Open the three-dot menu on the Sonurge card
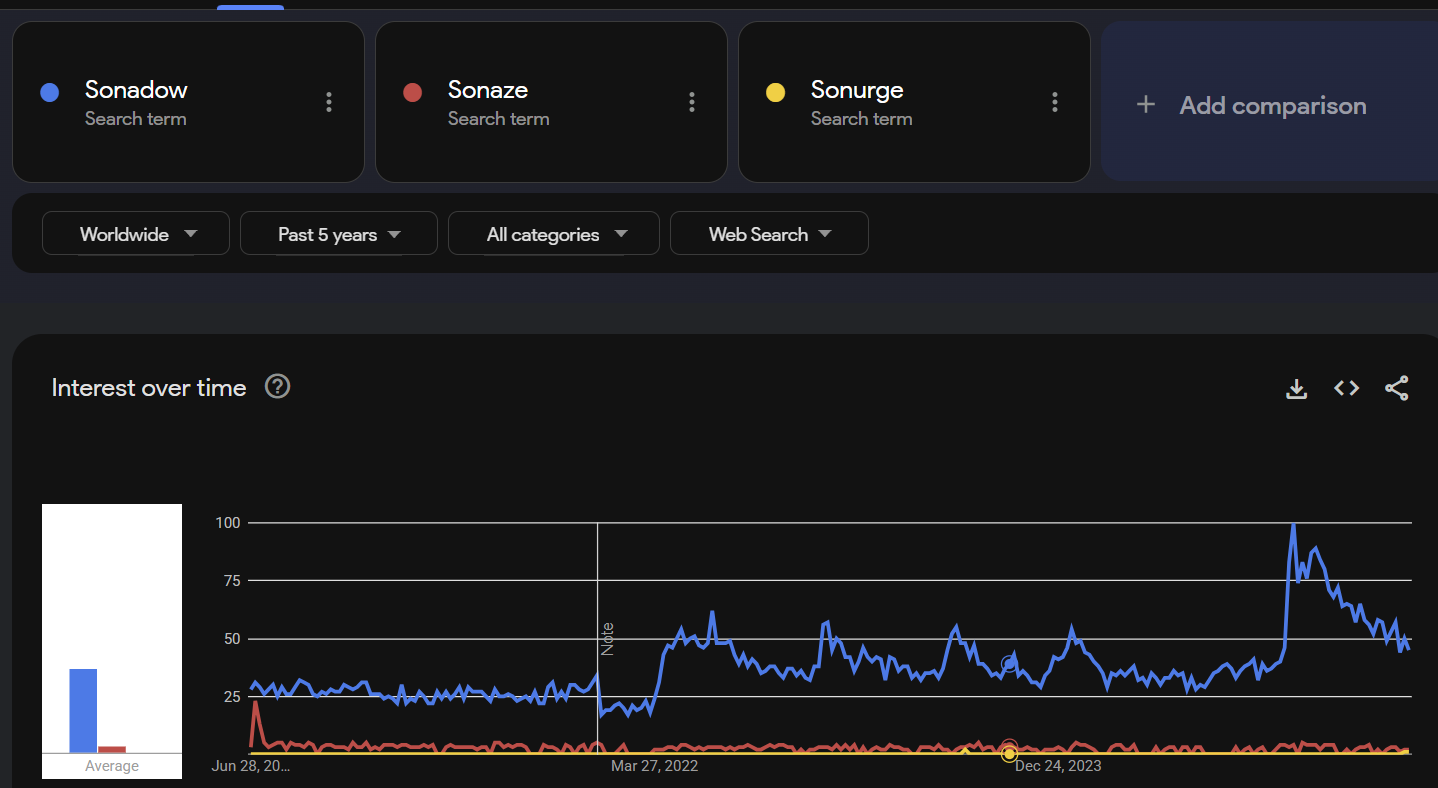 1055,102
